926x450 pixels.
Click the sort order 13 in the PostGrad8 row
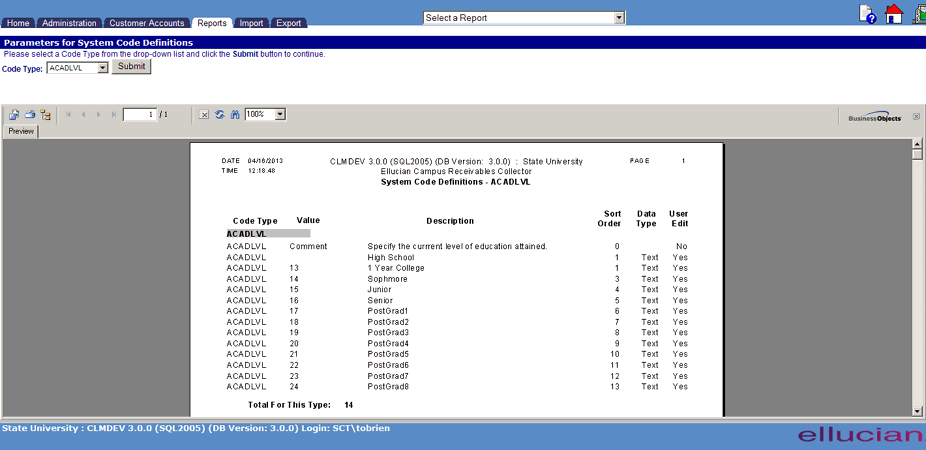tap(614, 386)
